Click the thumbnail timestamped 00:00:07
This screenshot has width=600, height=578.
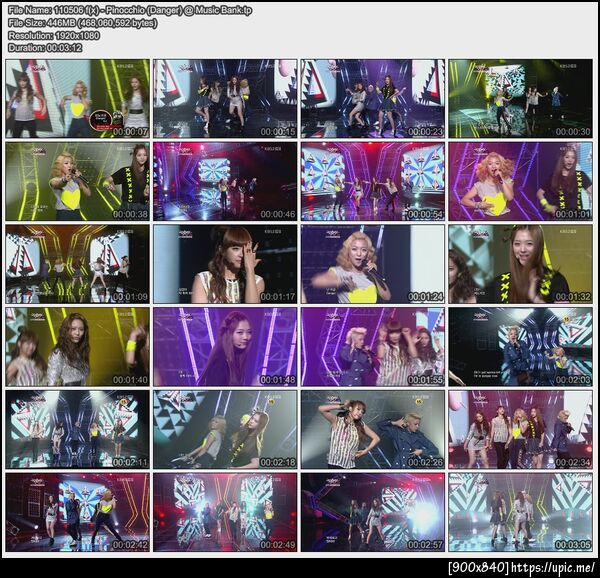78,99
